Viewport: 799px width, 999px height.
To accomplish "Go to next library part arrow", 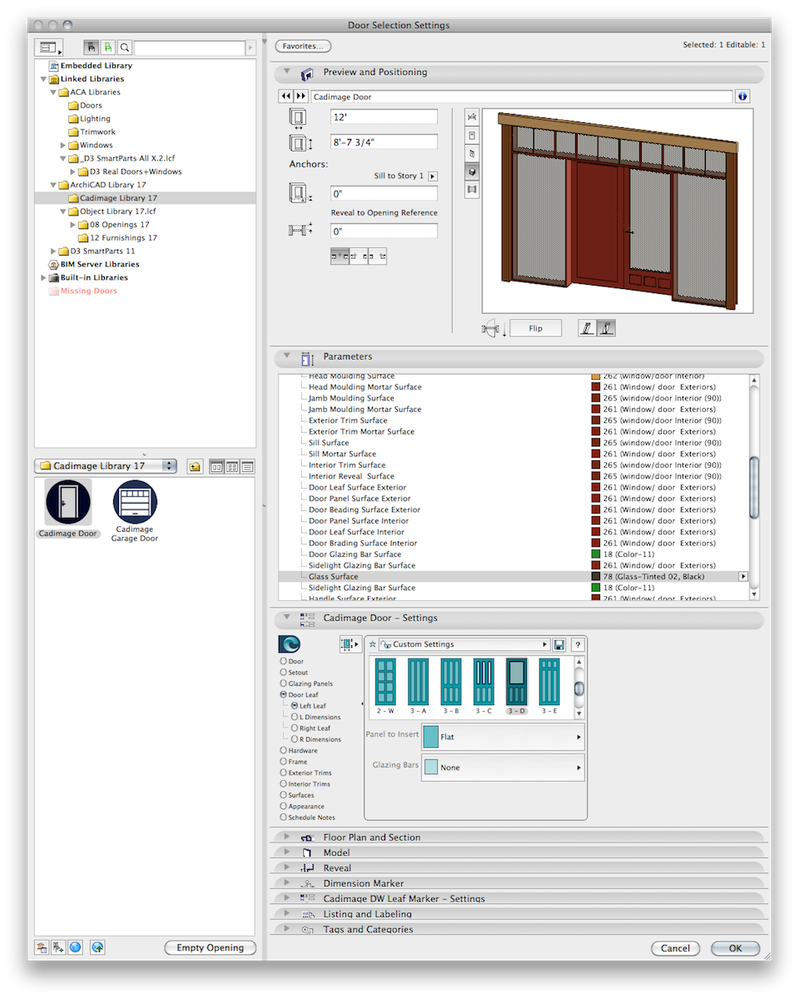I will [x=300, y=96].
